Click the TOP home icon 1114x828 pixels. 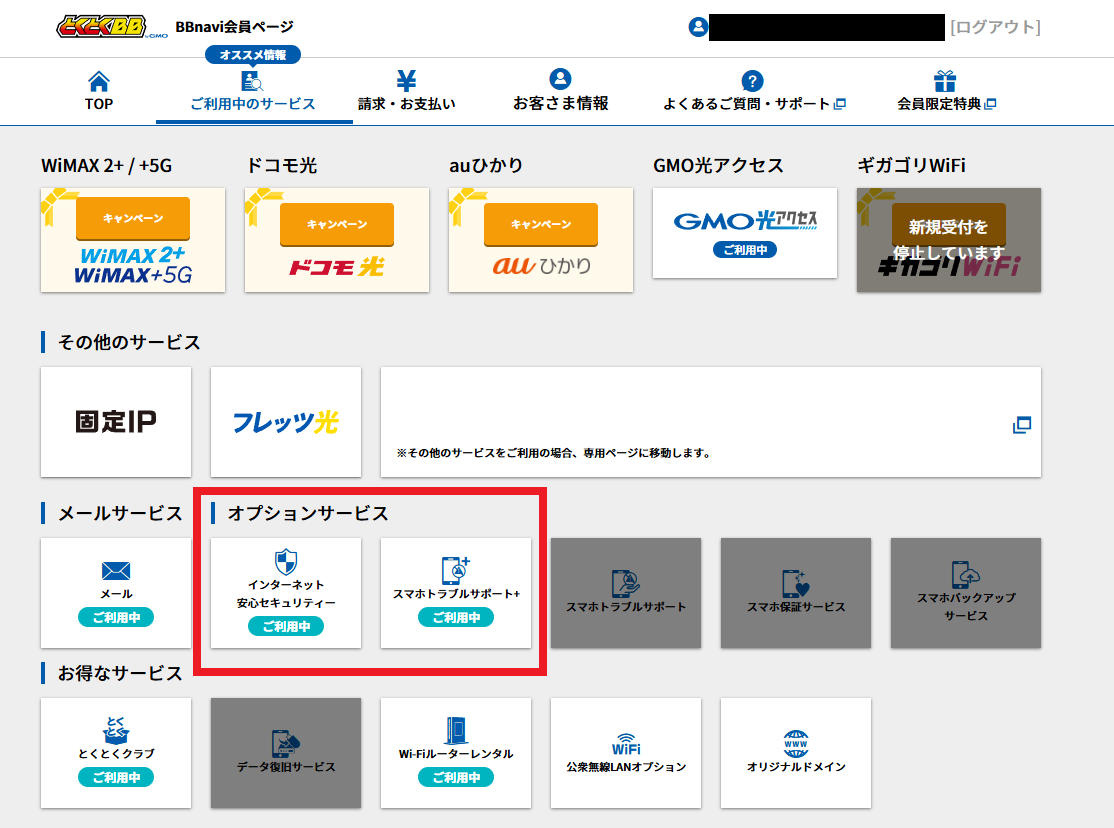point(99,82)
